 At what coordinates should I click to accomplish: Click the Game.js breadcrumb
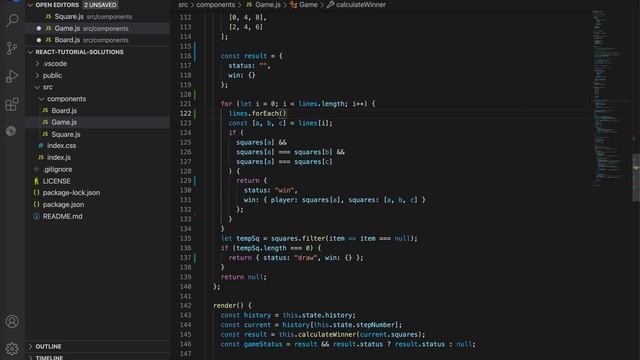[x=268, y=5]
